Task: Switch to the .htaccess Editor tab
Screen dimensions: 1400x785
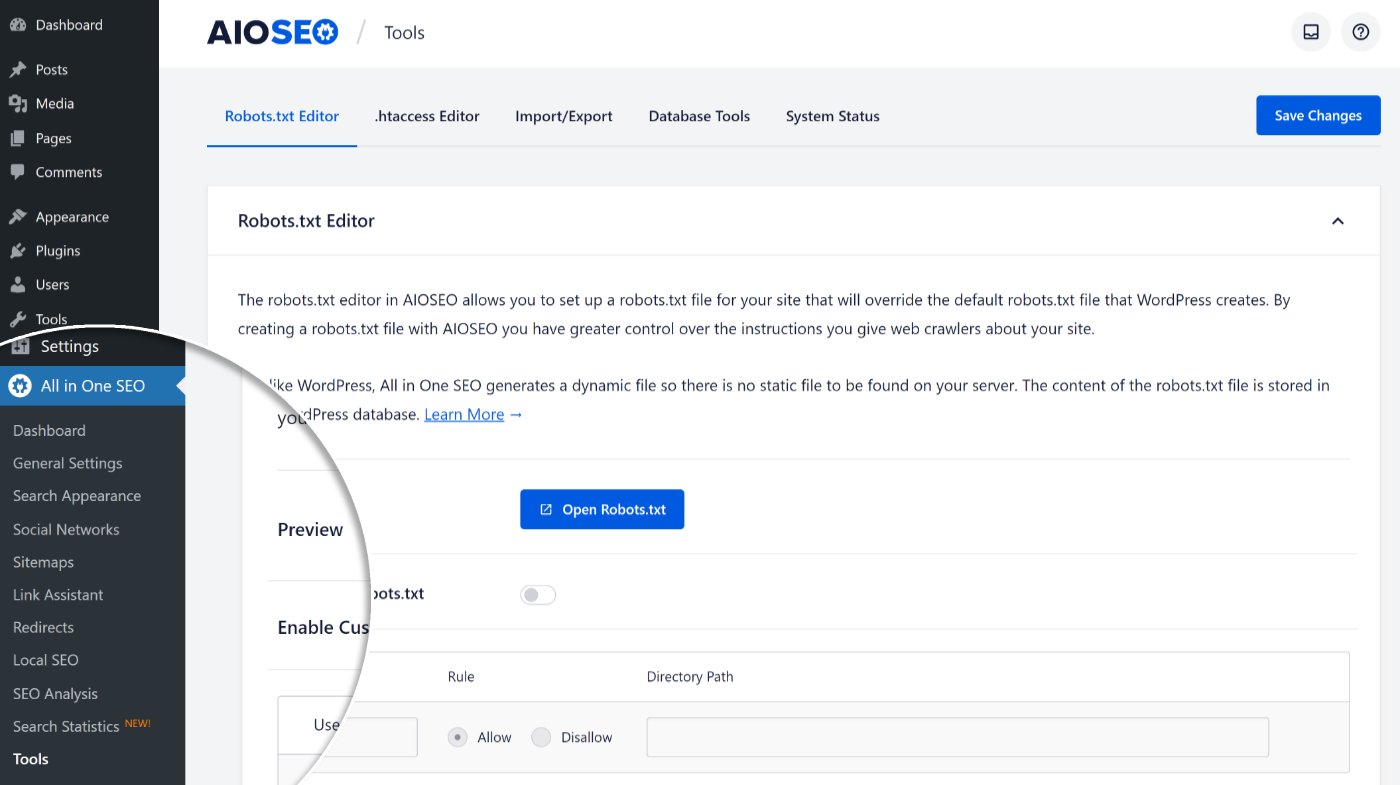Action: click(427, 116)
